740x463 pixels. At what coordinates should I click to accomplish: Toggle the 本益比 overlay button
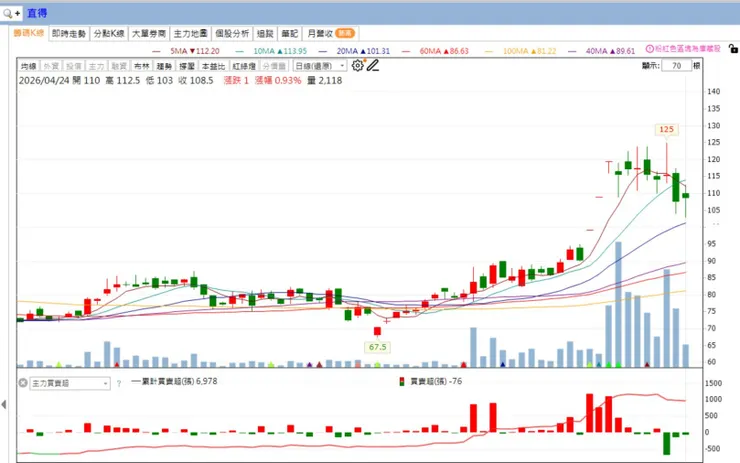[x=213, y=66]
